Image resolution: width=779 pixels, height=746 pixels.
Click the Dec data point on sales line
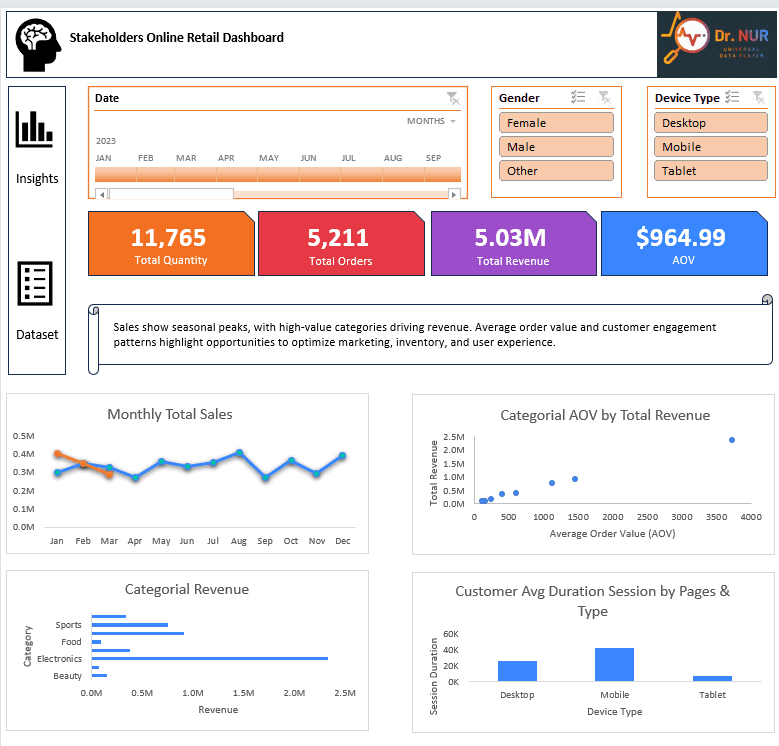pyautogui.click(x=342, y=455)
